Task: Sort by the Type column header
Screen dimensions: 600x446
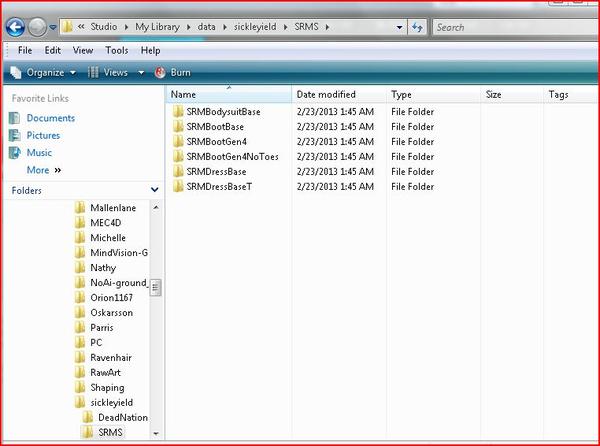Action: (434, 94)
